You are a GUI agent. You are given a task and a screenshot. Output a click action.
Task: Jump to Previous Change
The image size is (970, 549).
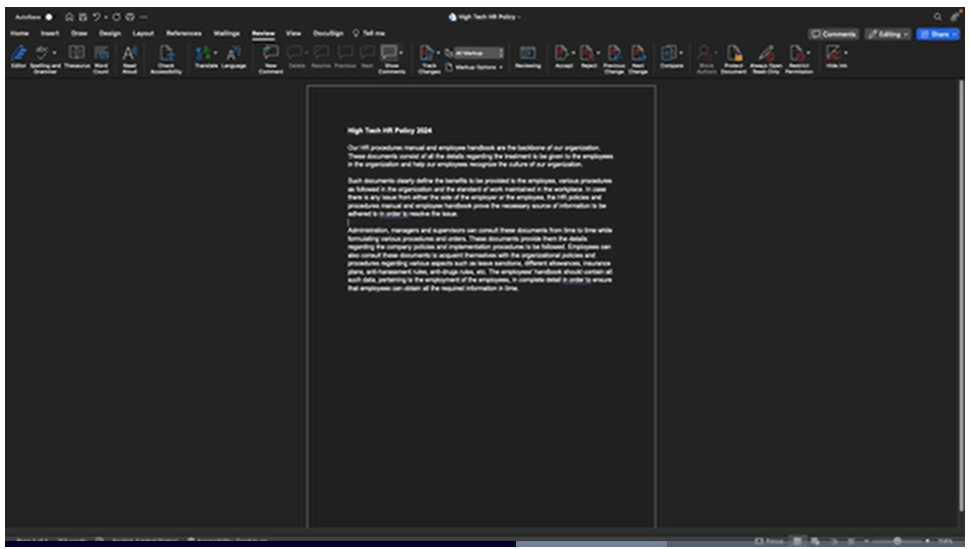pos(614,59)
